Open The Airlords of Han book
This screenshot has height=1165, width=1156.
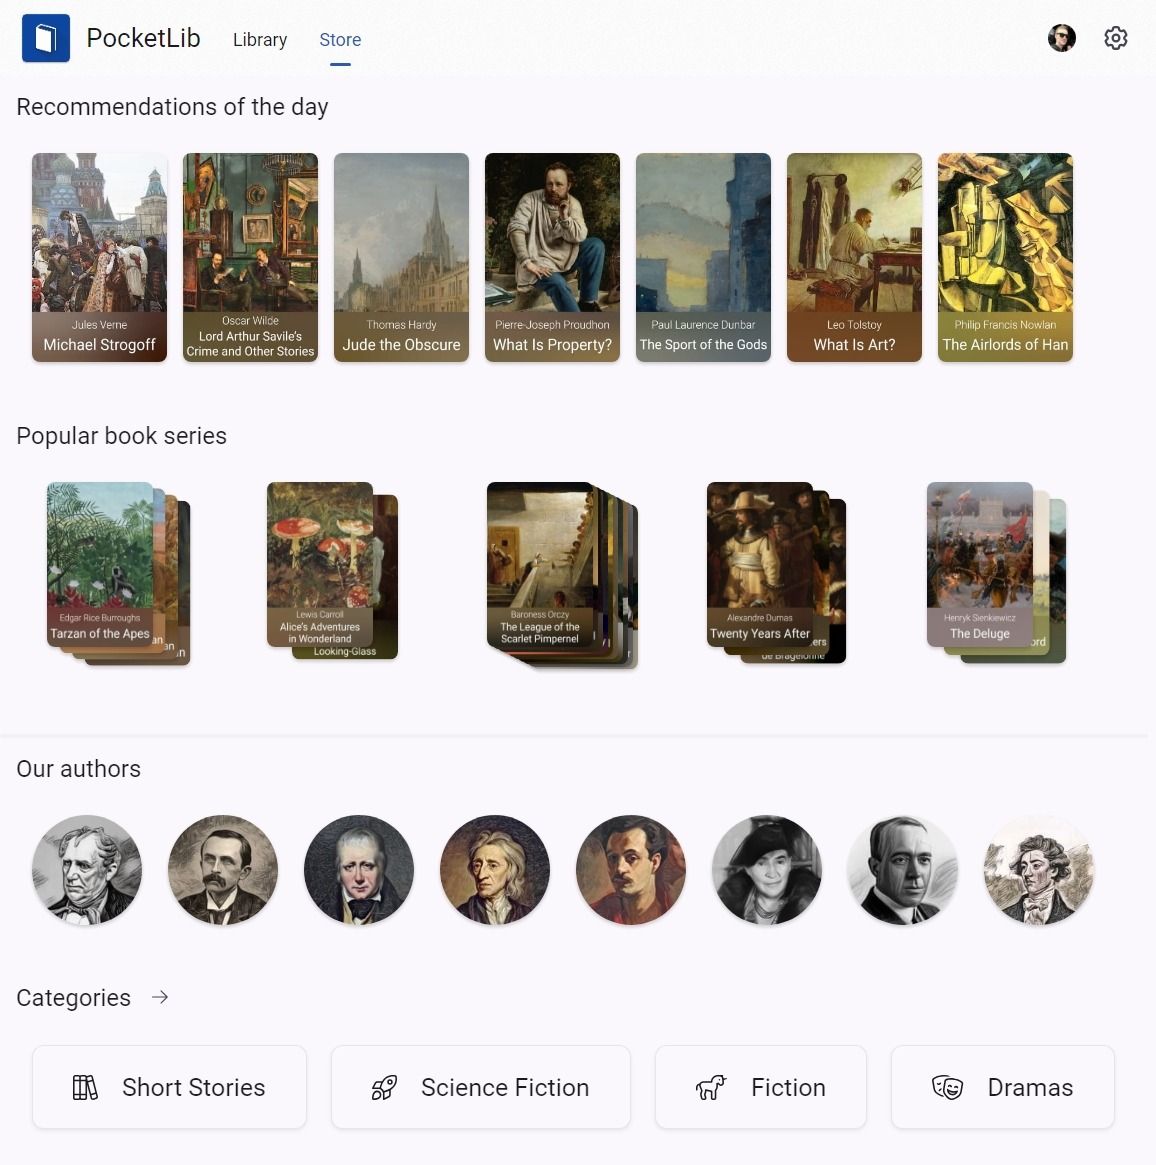[1005, 257]
